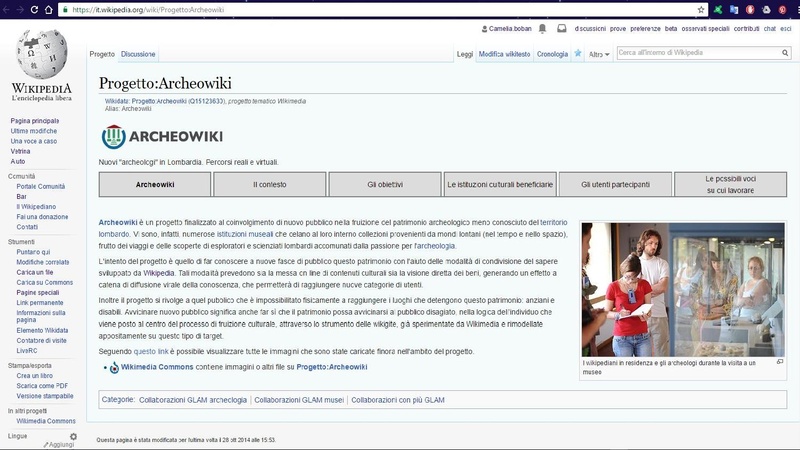This screenshot has width=800, height=450.
Task: Open Pagina principale in sidebar
Action: pyautogui.click(x=35, y=121)
